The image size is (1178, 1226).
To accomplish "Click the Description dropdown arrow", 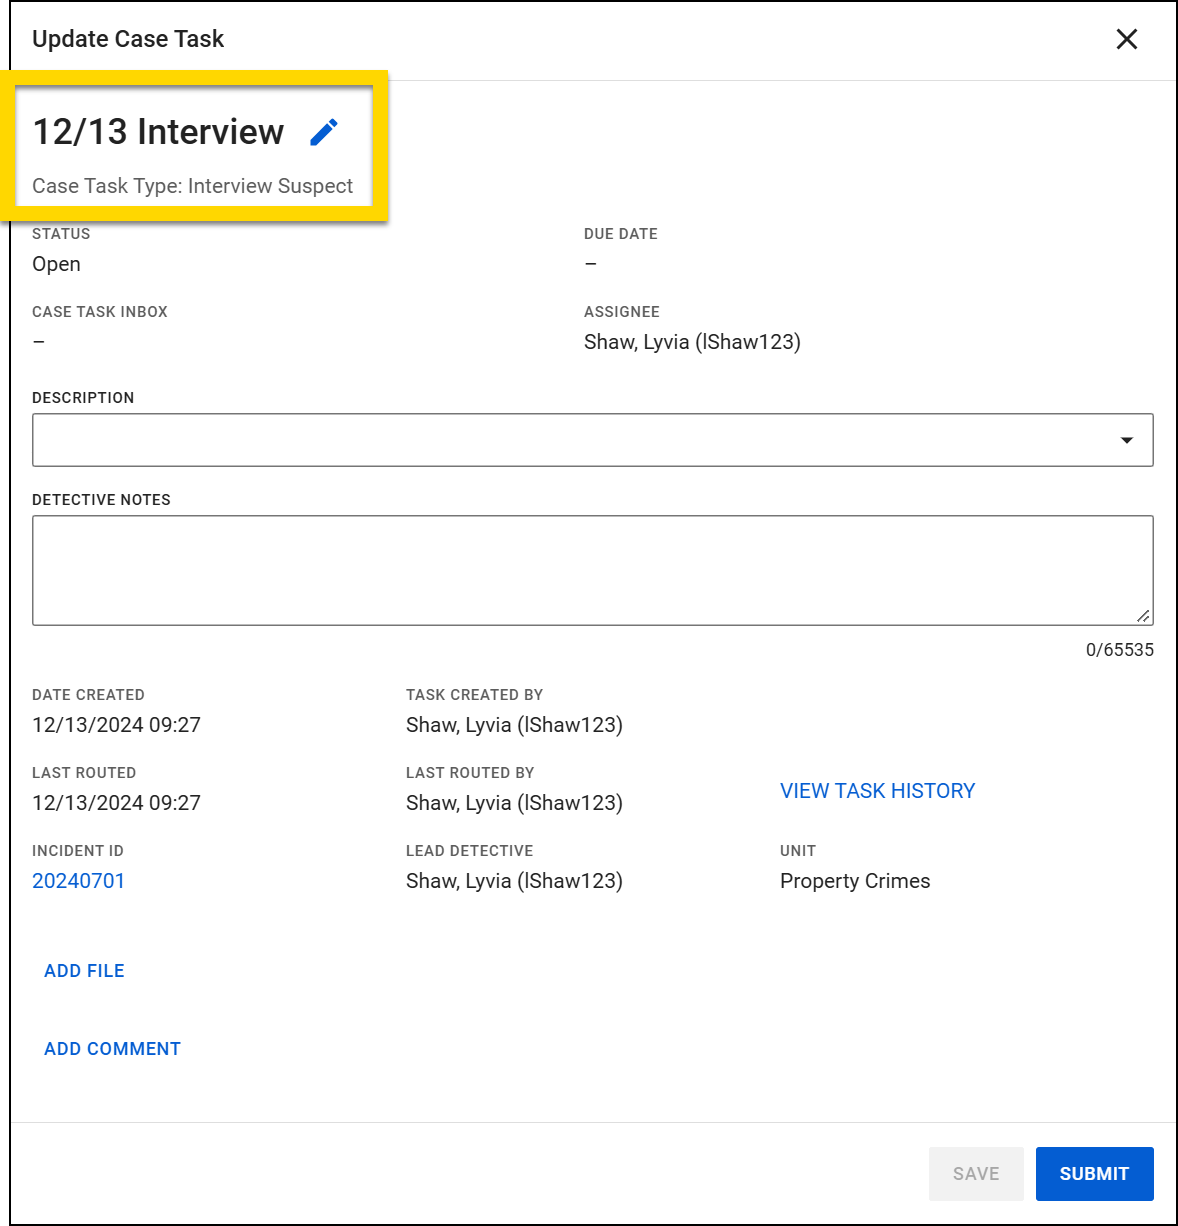I will [x=1128, y=439].
